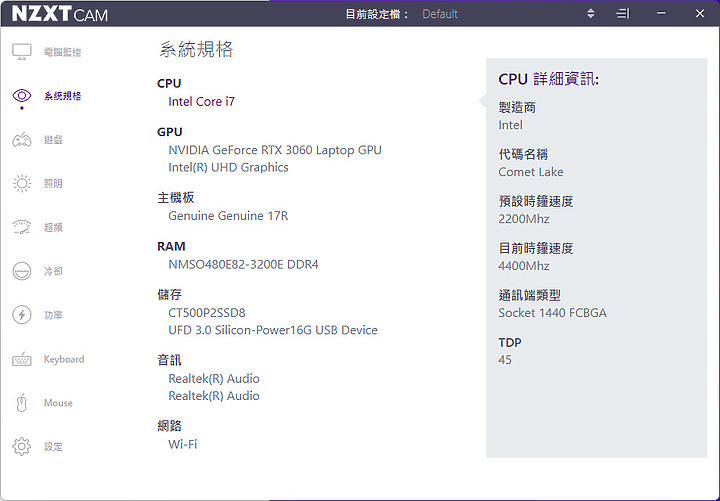Viewport: 720px width, 501px height.
Task: Click the Comet Lake code name value
Action: 531,172
